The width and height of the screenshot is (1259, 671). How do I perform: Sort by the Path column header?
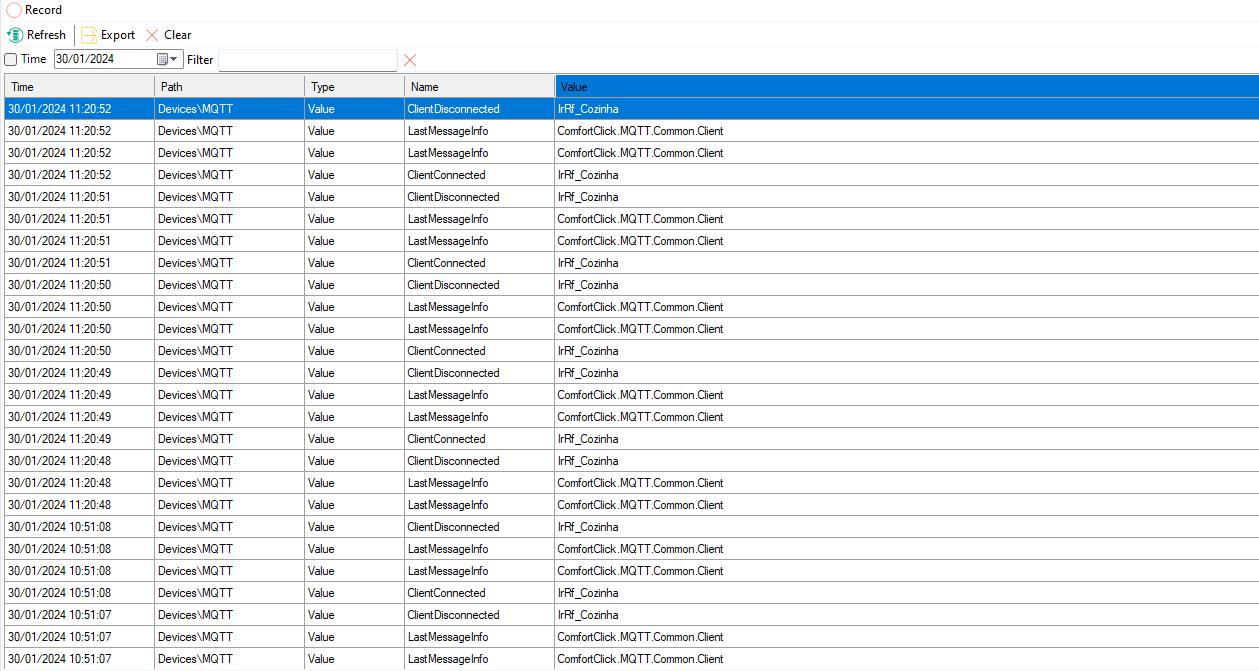(x=229, y=87)
